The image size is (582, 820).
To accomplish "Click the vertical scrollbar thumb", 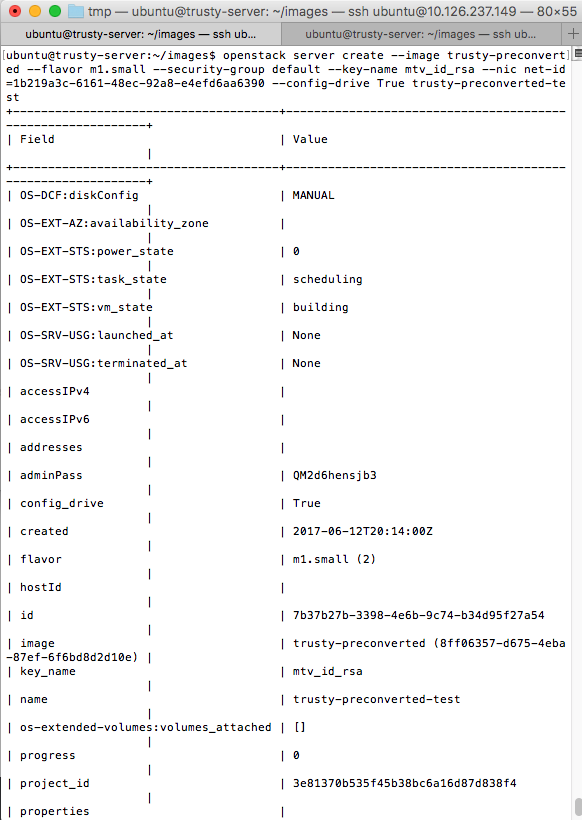I will pos(577,808).
